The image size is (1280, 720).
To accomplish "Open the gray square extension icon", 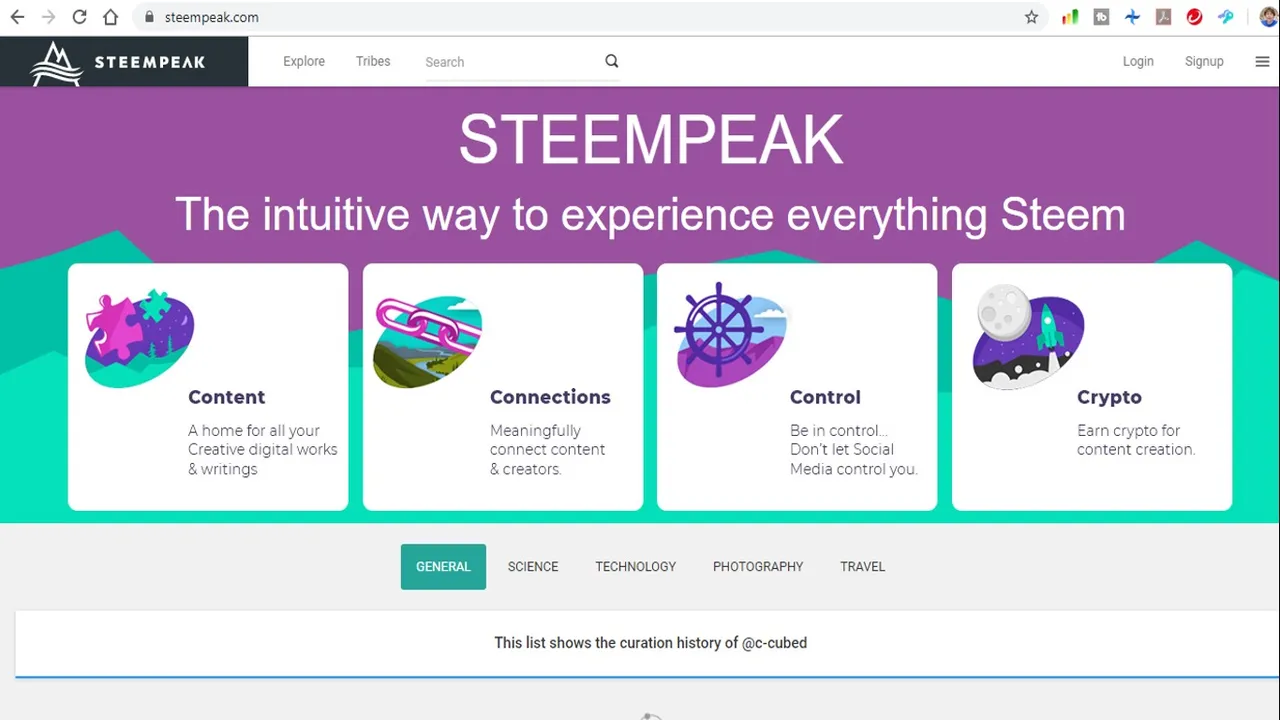I will pos(1101,17).
